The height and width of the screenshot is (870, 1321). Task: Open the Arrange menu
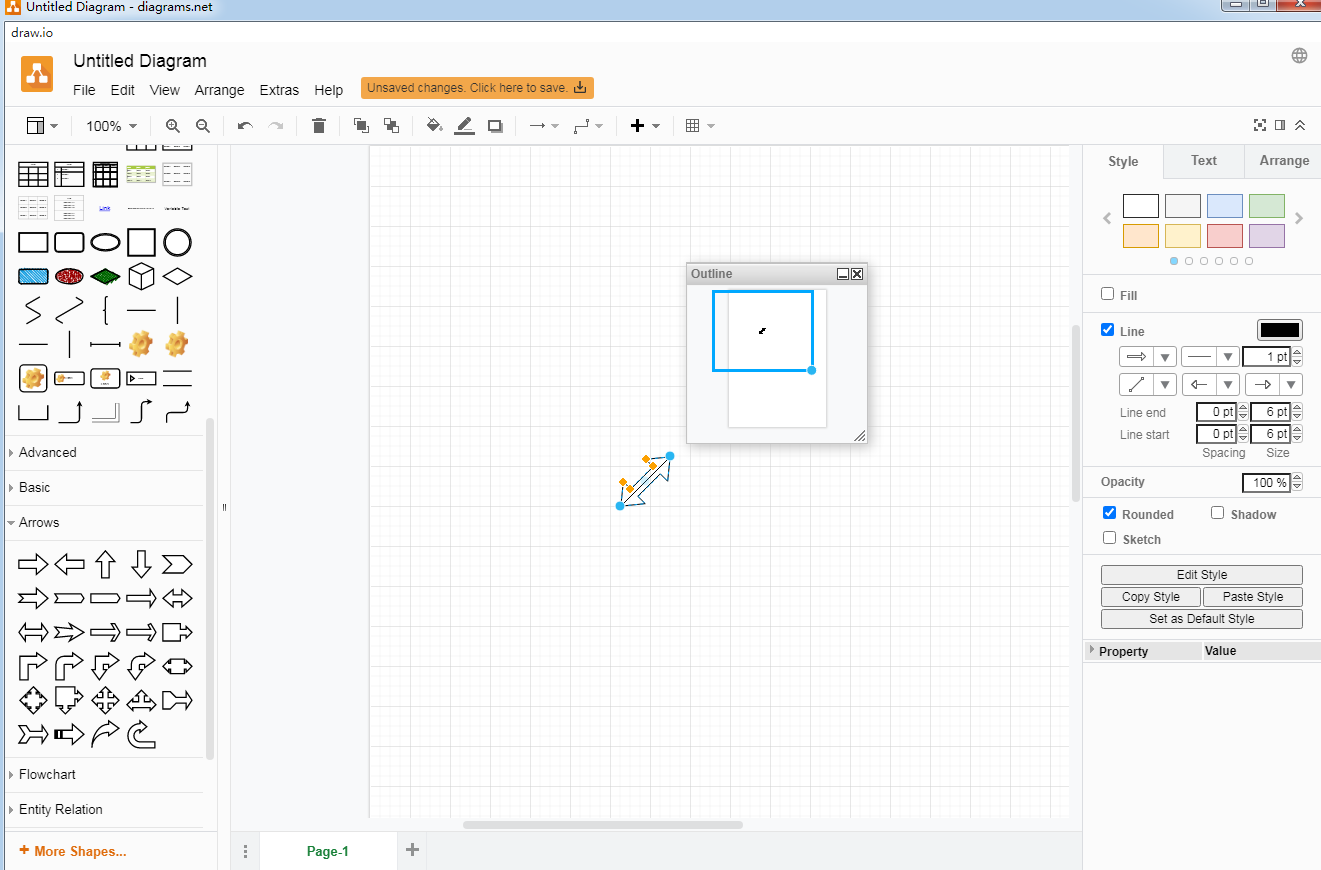[219, 90]
